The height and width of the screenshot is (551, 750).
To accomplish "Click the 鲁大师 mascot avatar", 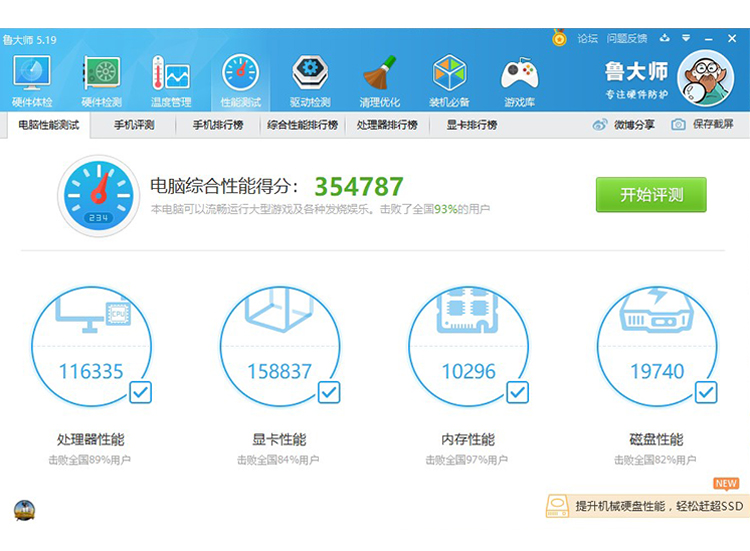I will 706,78.
